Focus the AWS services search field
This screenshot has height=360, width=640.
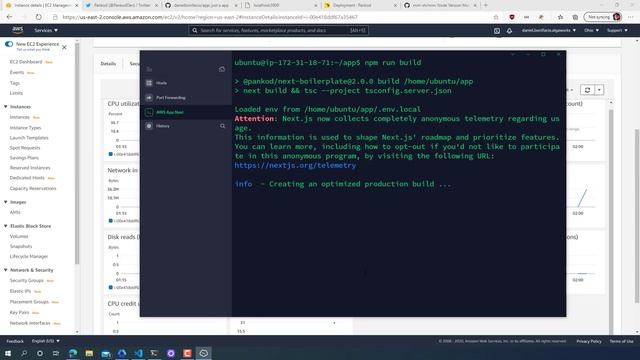coord(278,30)
